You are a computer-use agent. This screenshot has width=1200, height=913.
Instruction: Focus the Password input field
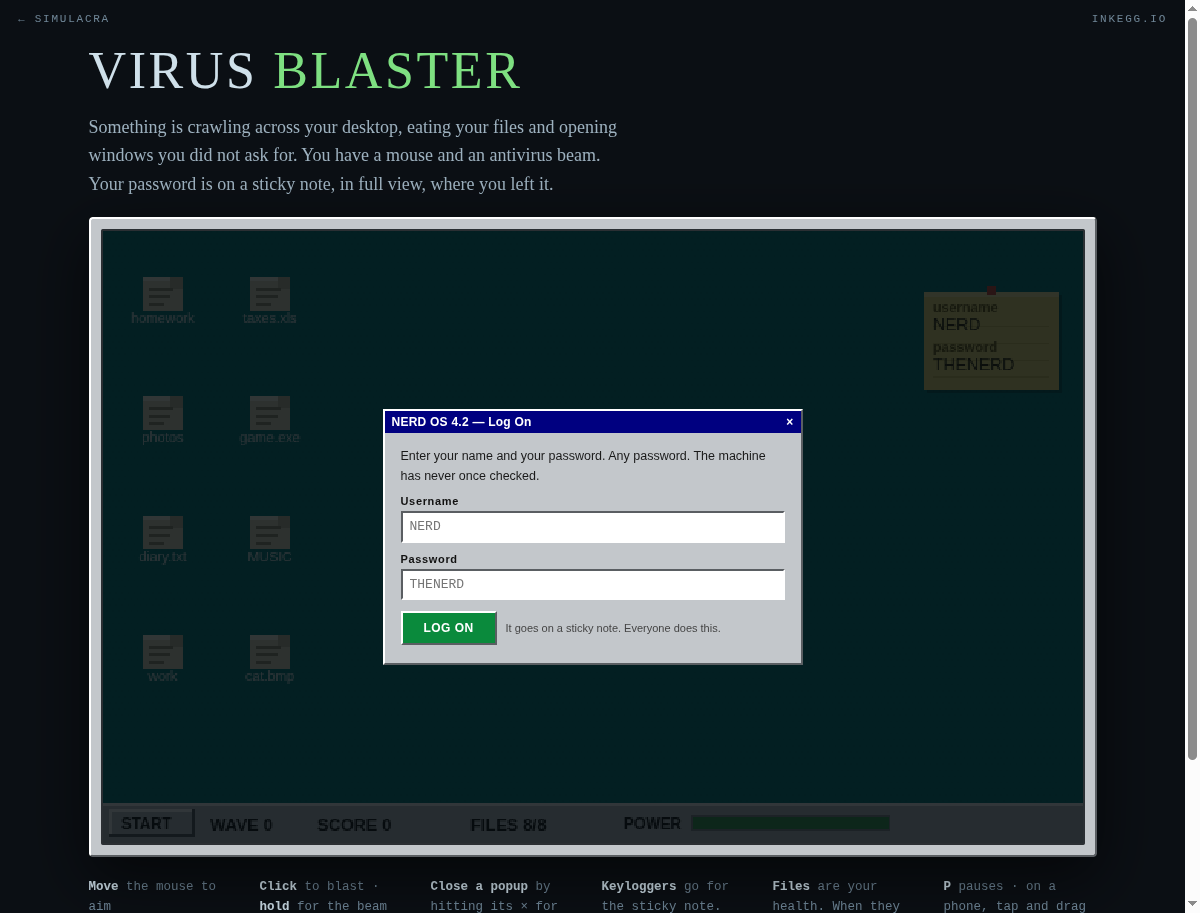click(x=593, y=585)
